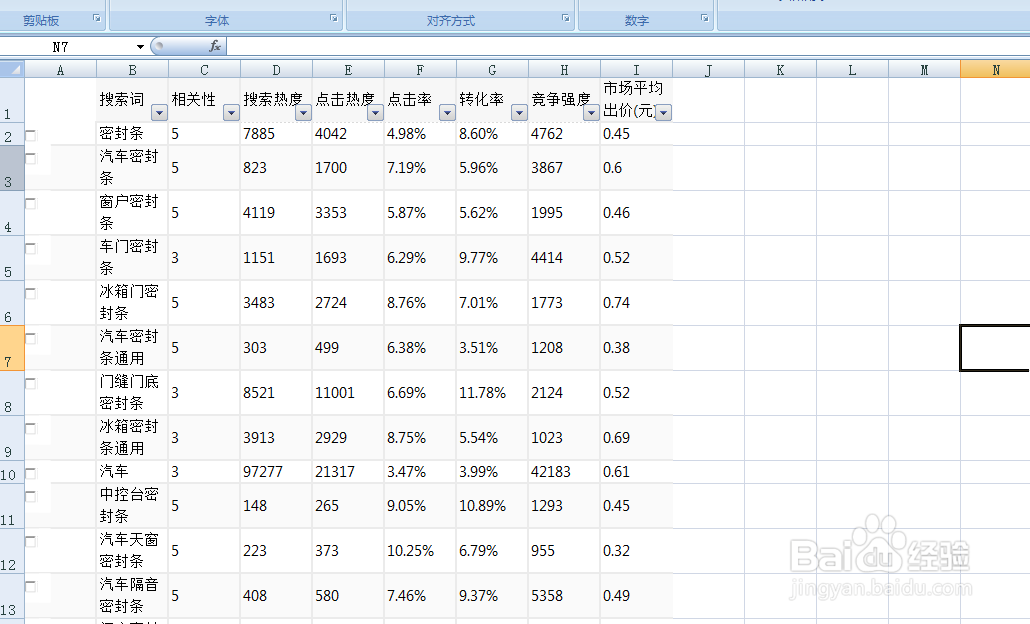Screen dimensions: 1030x624
Task: Click into the formula bar input
Action: (628, 47)
